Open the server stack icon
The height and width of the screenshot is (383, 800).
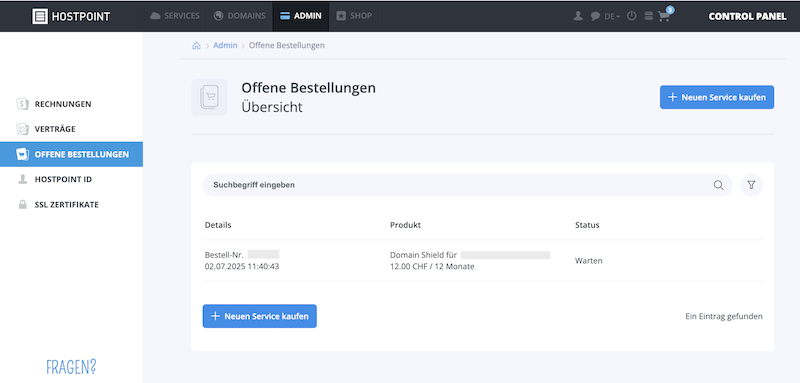click(648, 16)
